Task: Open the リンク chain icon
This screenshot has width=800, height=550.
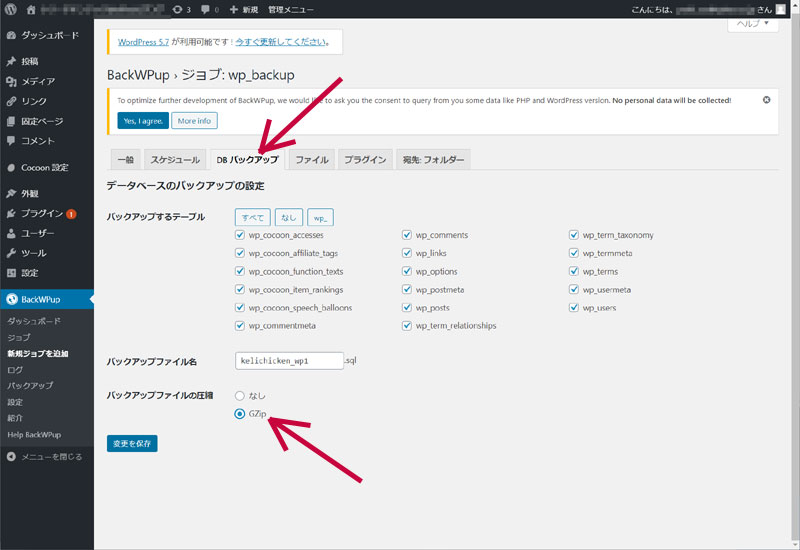Action: point(11,101)
